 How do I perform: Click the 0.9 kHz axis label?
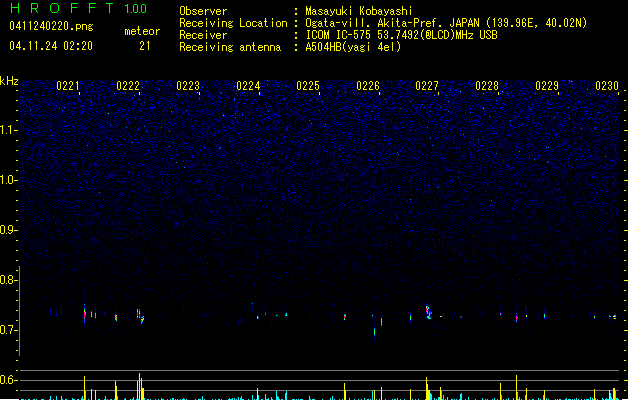click(9, 230)
